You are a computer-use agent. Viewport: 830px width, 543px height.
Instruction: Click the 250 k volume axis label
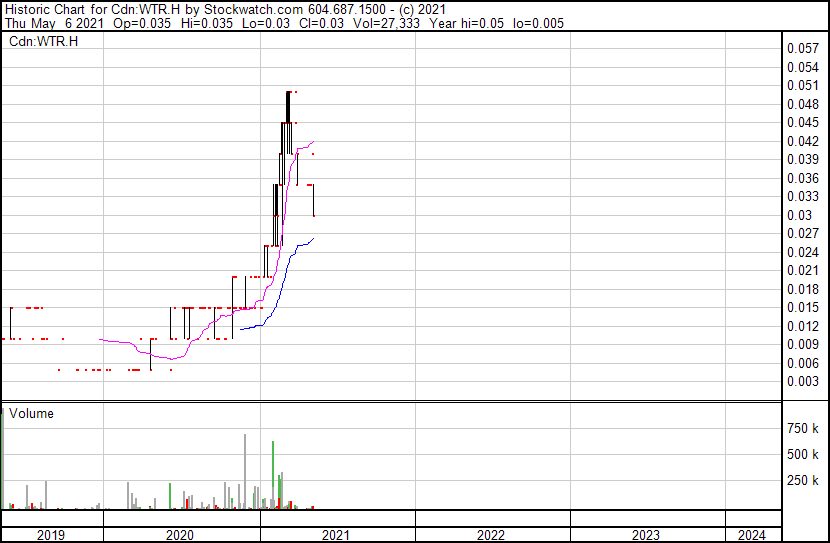(803, 481)
